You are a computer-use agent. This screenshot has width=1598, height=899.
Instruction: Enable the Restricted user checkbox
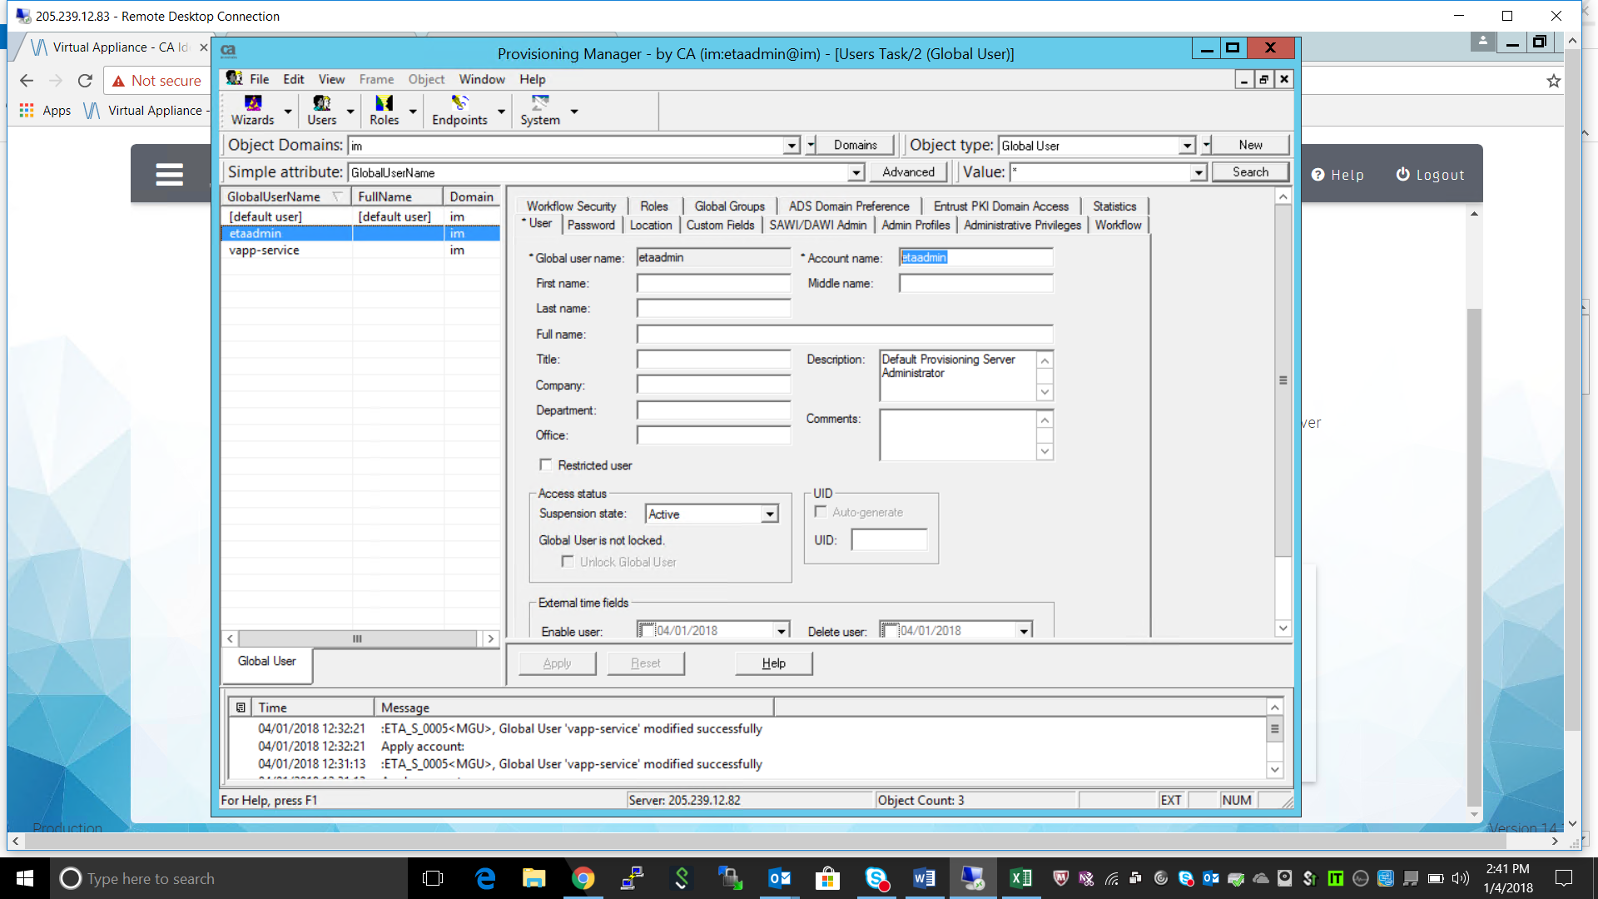pyautogui.click(x=546, y=465)
